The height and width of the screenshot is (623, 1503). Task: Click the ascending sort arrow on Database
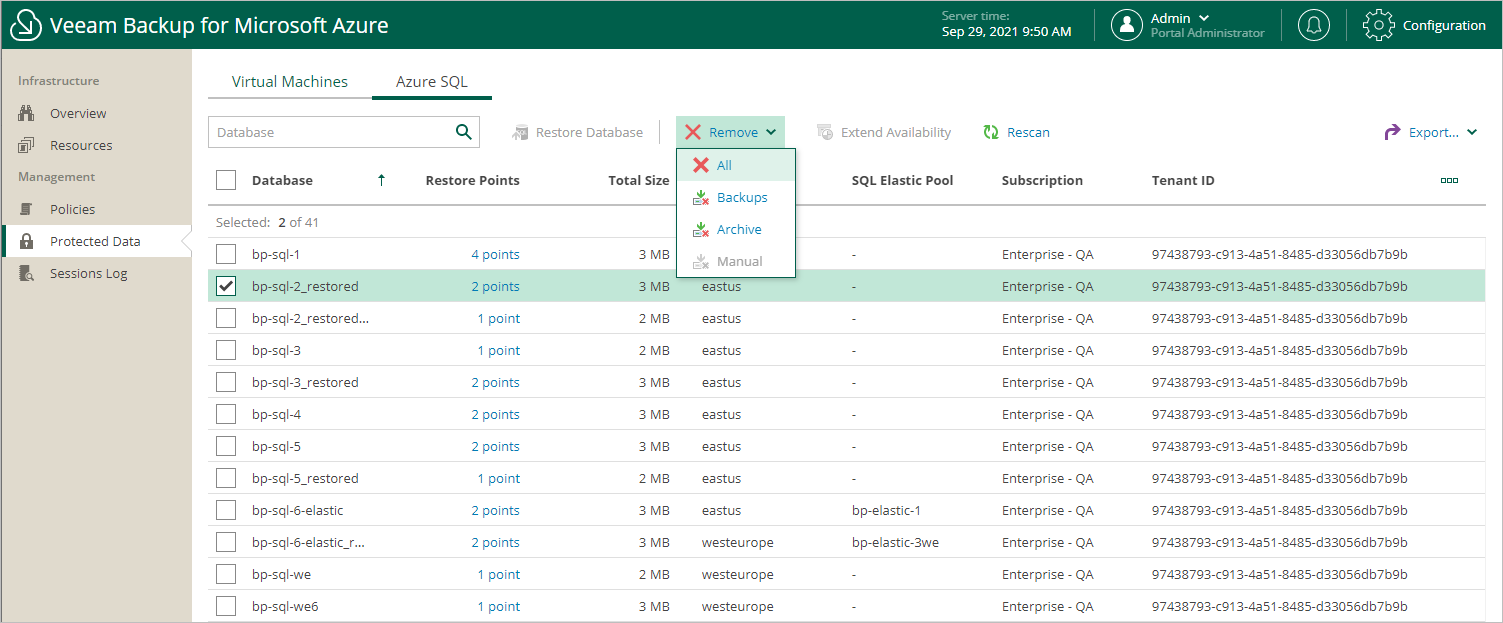(381, 180)
